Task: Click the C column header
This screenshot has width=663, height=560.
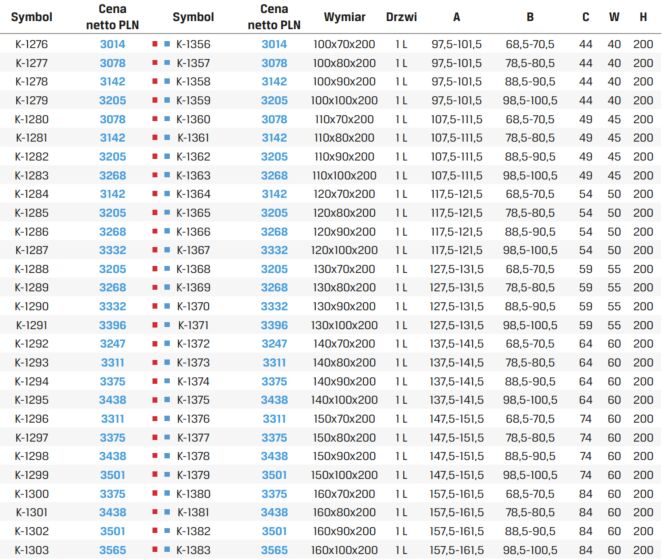Action: [585, 17]
